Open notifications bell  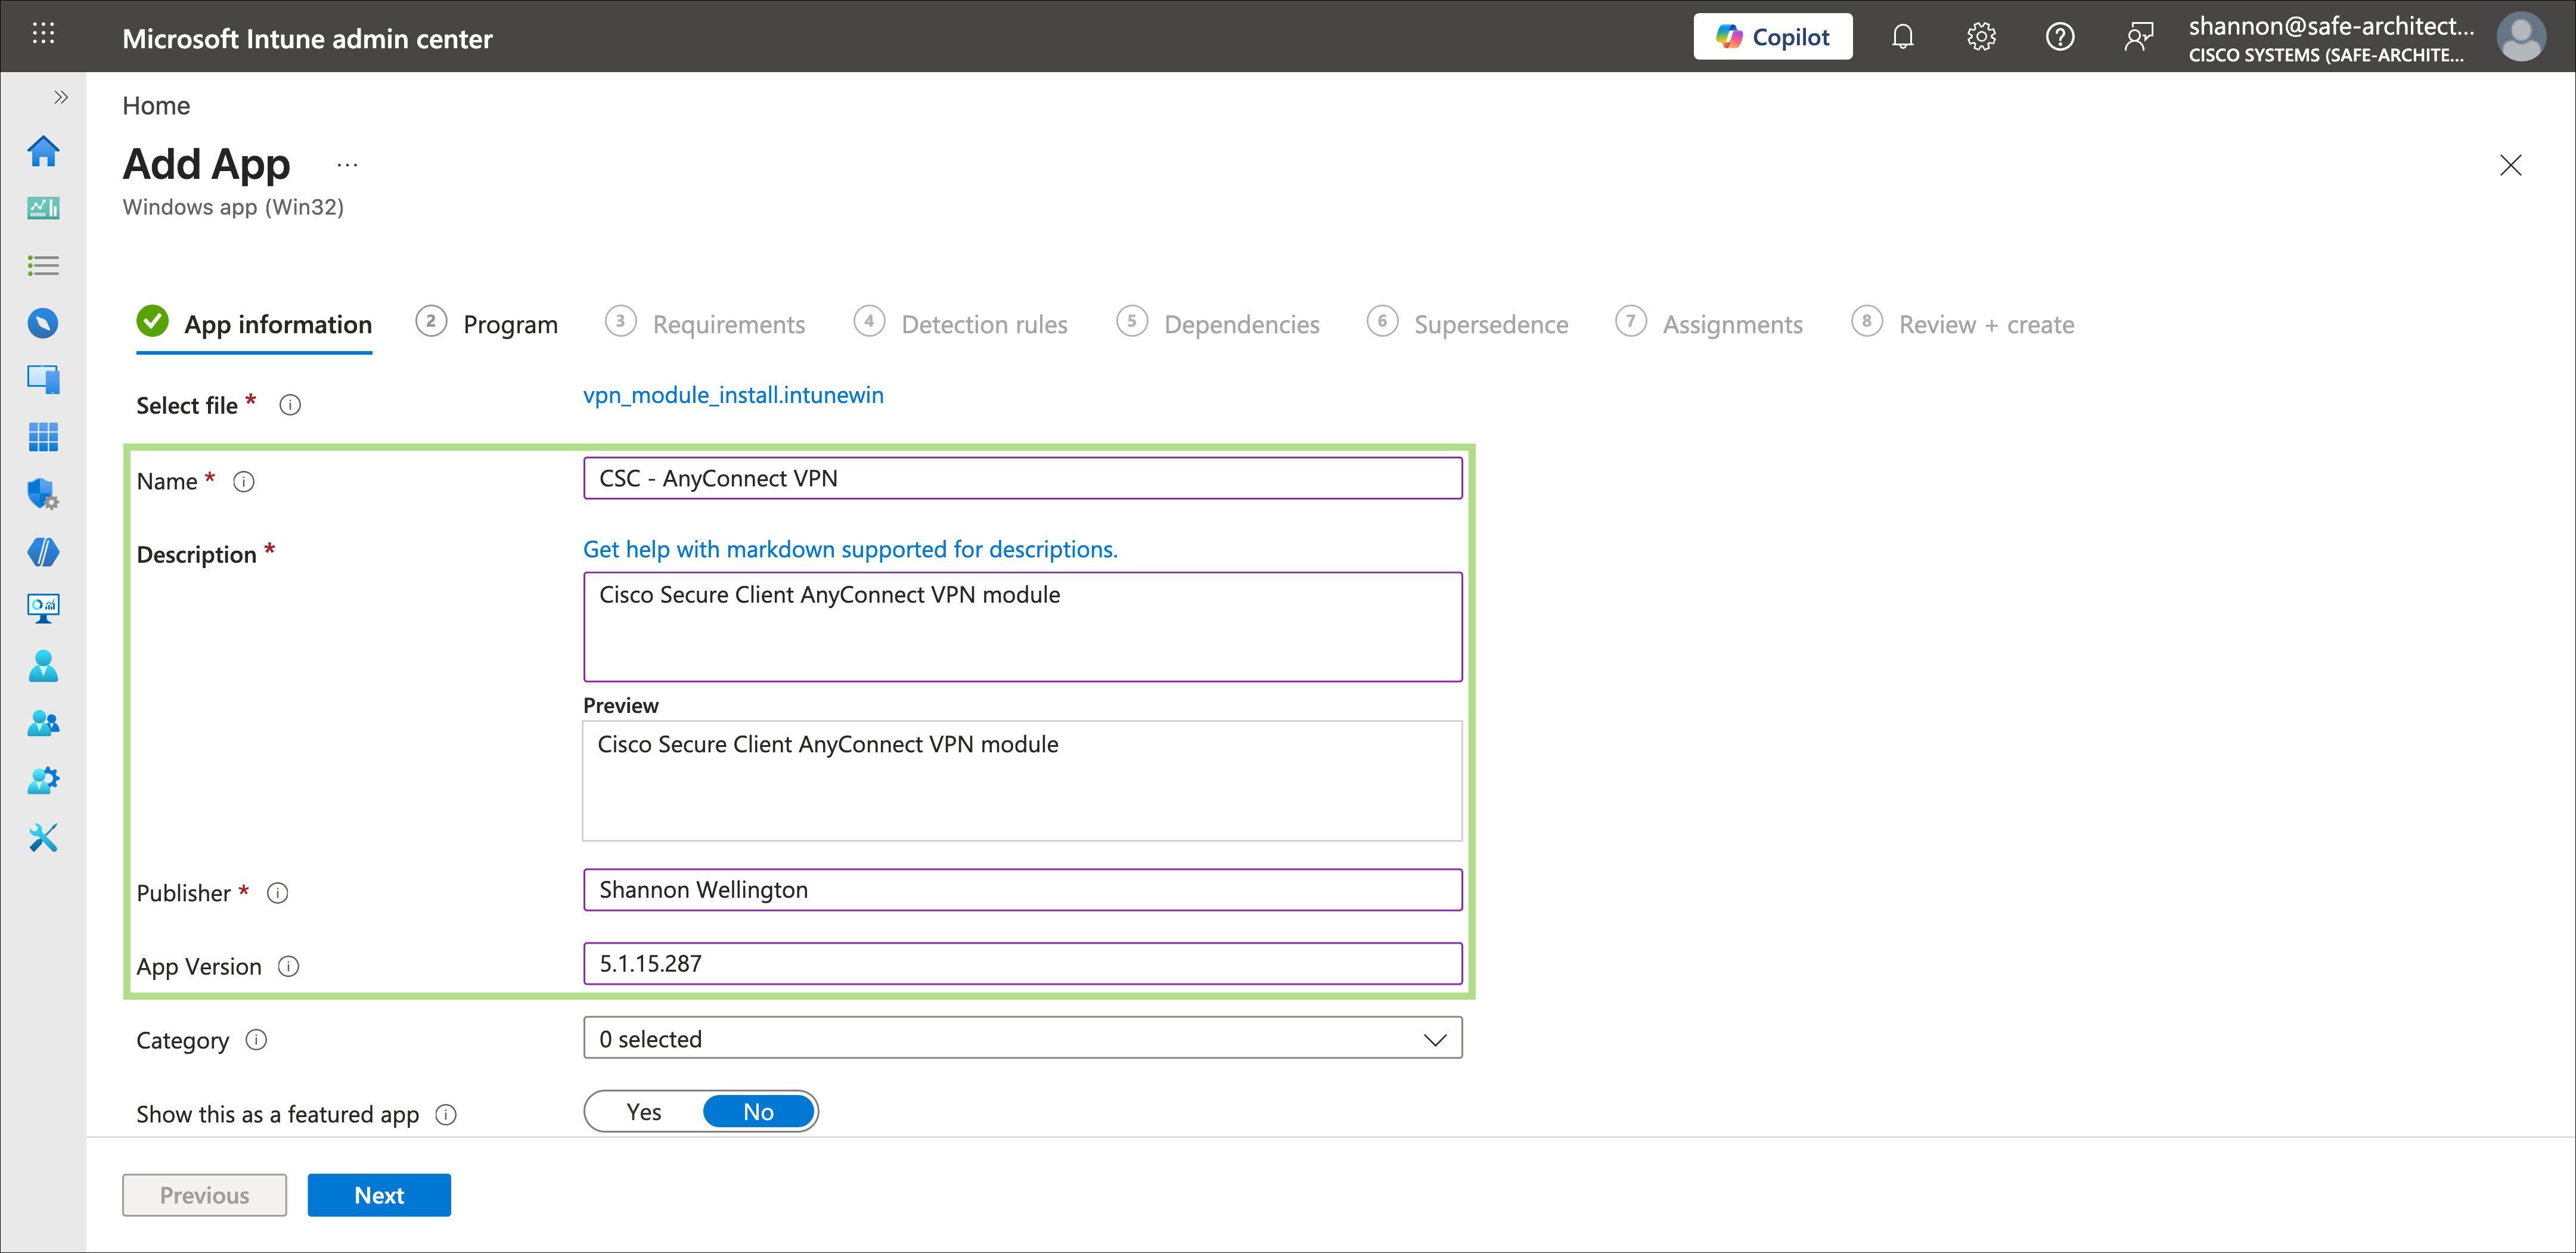pos(1902,37)
